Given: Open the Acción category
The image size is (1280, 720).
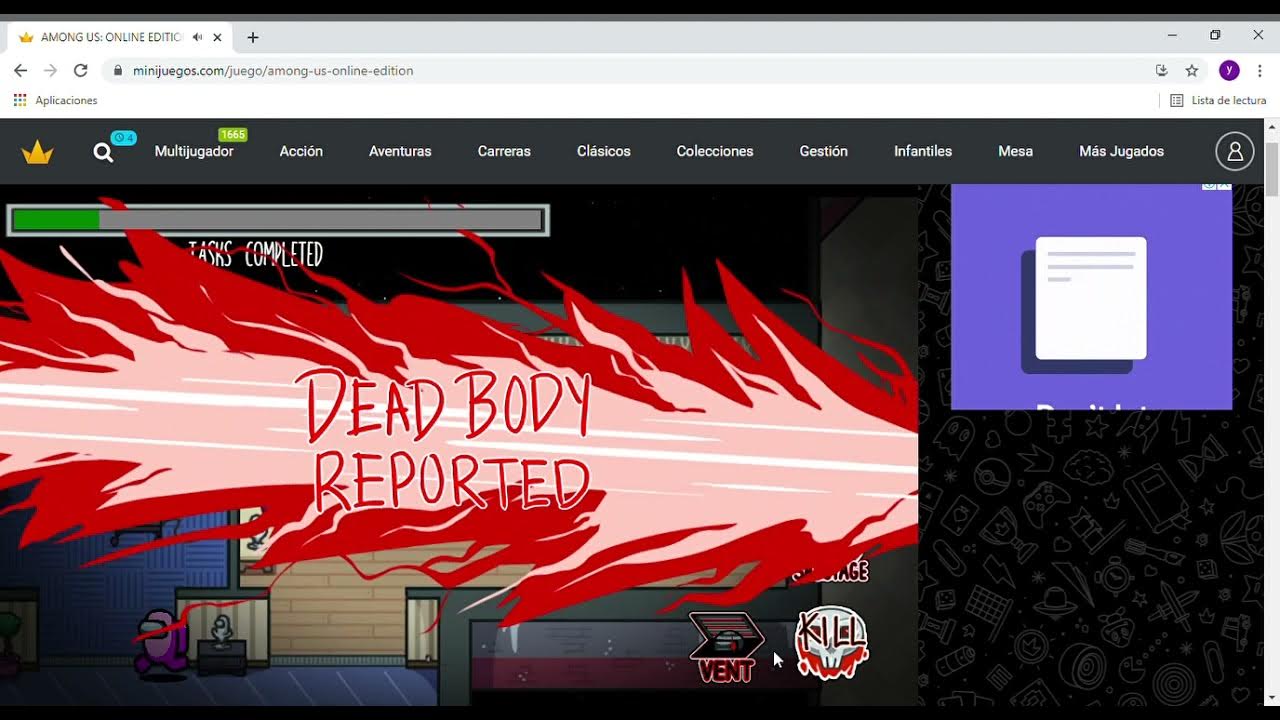Looking at the screenshot, I should 301,152.
